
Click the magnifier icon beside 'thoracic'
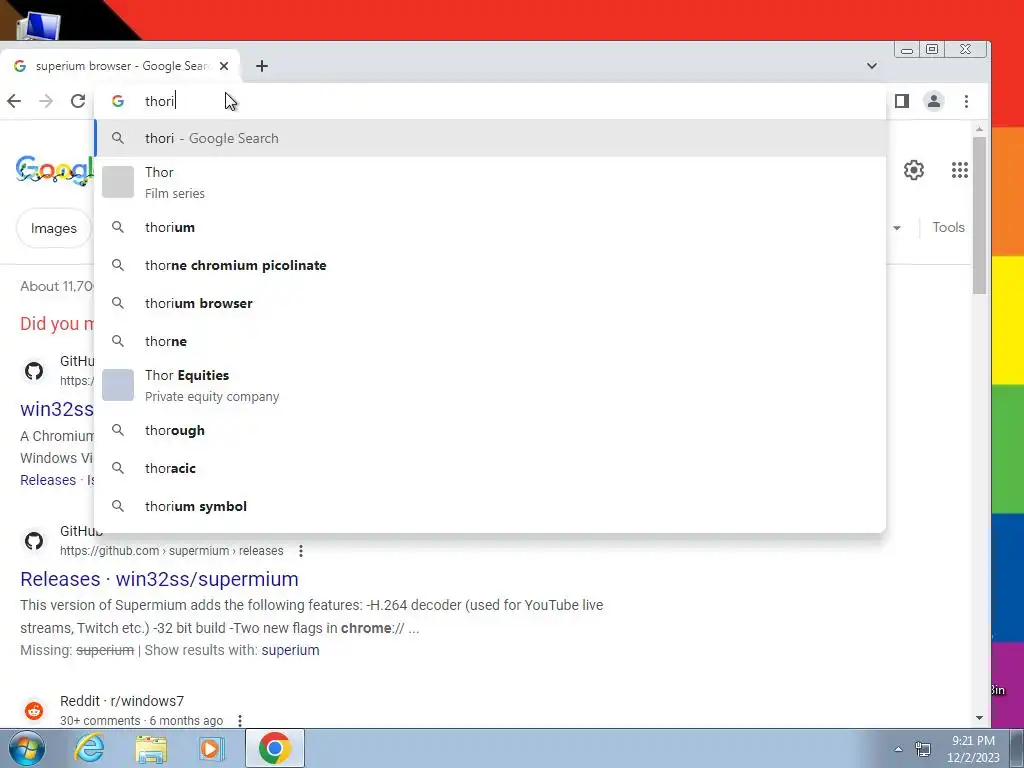(118, 468)
